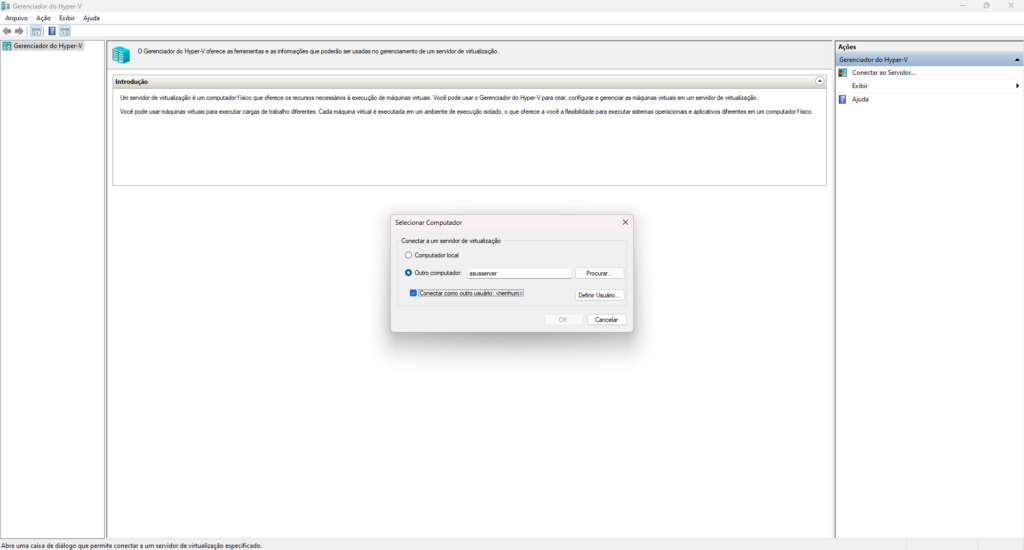Viewport: 1024px width, 550px height.
Task: Expand the Exibir submenu in Ações pane
Action: point(1017,86)
